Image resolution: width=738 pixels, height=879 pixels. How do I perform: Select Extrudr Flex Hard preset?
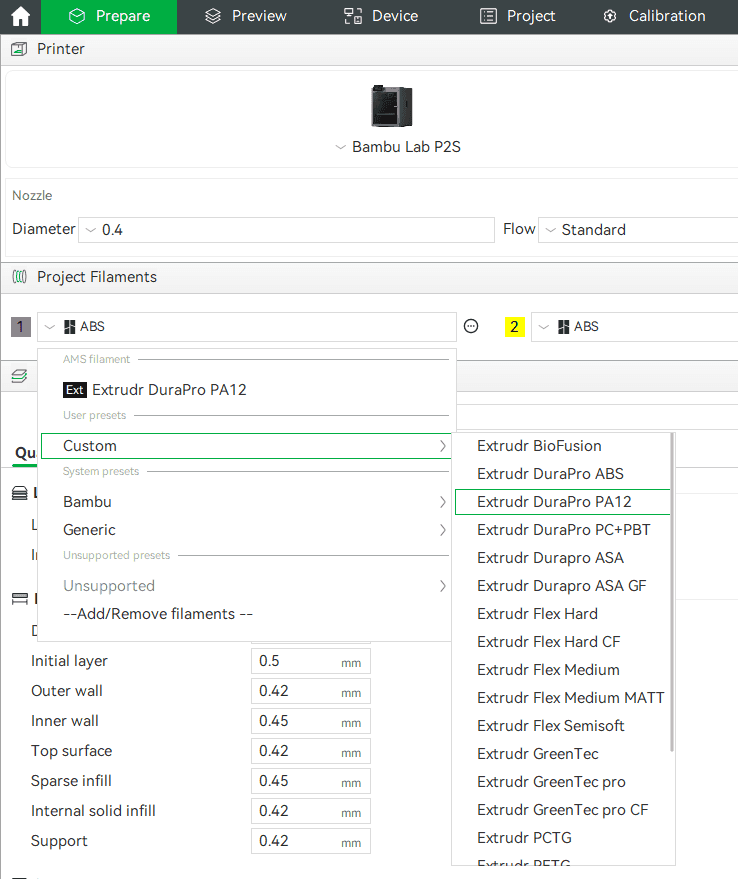(x=562, y=614)
